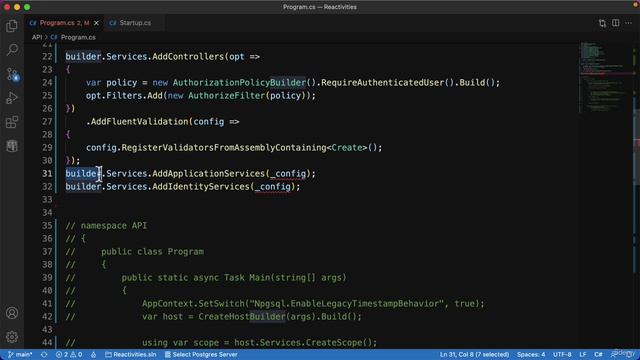Image resolution: width=640 pixels, height=360 pixels.
Task: Switch to the Startup.cs tab
Action: tap(135, 23)
